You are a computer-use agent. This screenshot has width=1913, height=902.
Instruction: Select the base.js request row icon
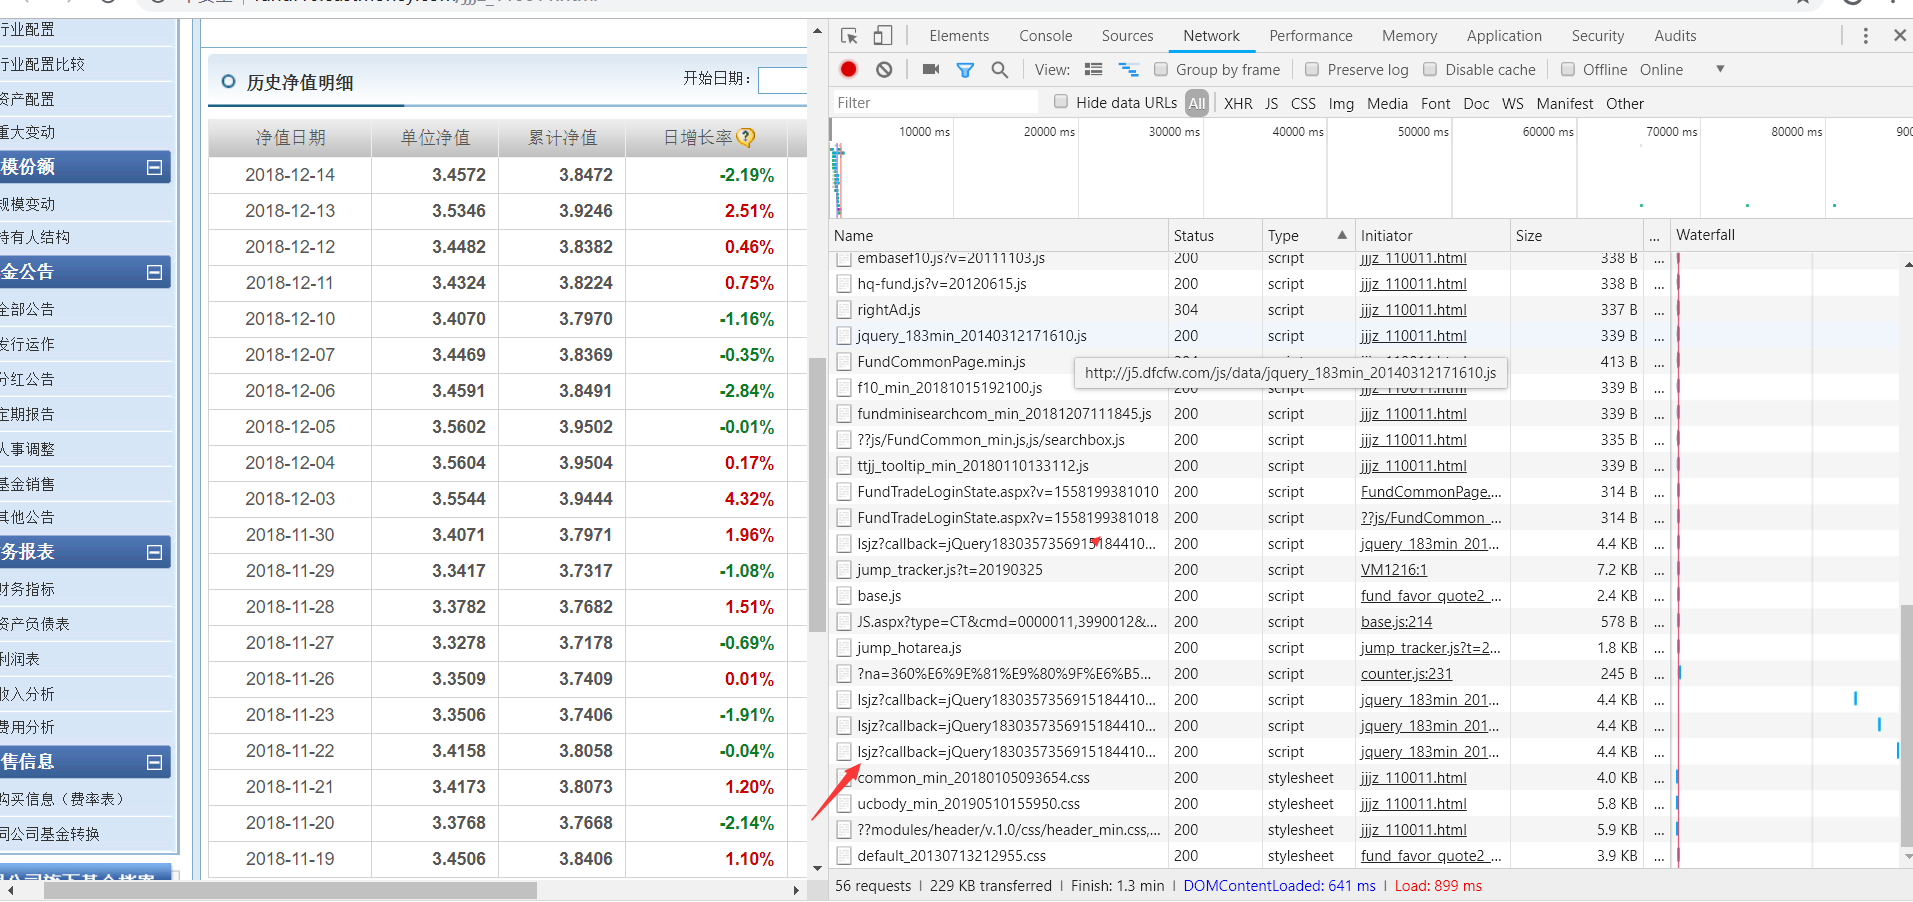(844, 596)
